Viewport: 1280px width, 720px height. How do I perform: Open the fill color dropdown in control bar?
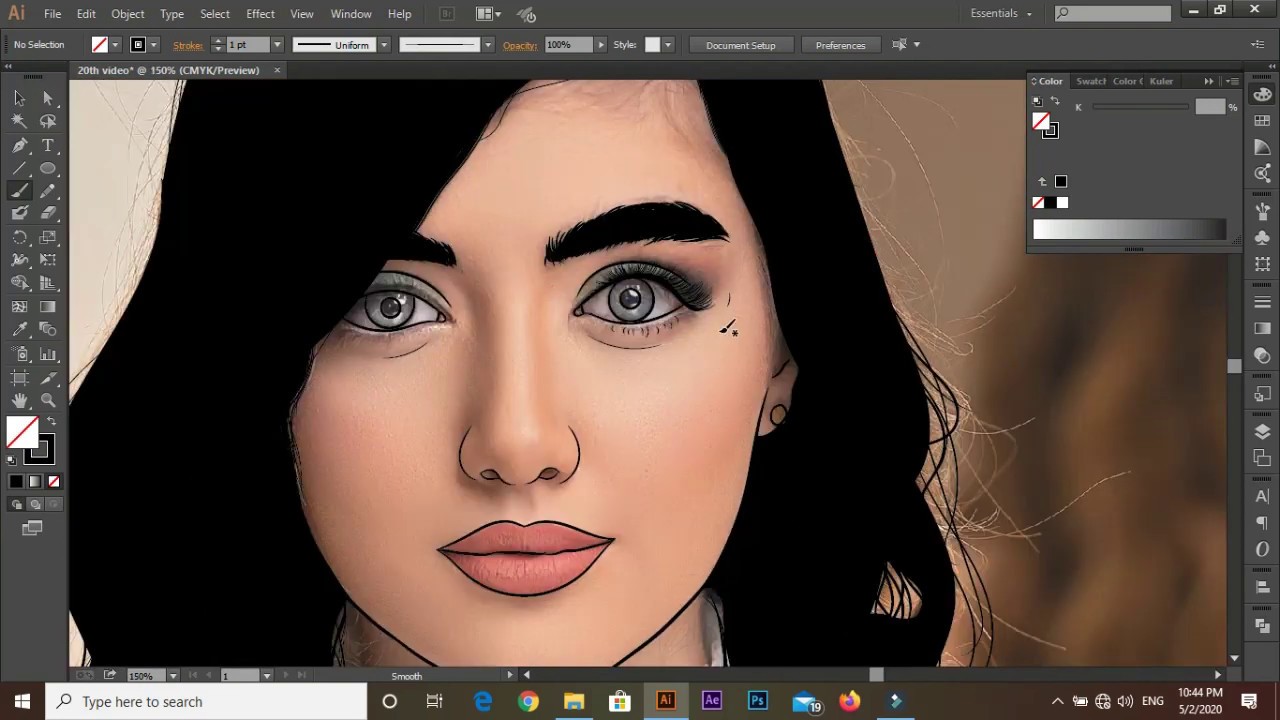[115, 45]
